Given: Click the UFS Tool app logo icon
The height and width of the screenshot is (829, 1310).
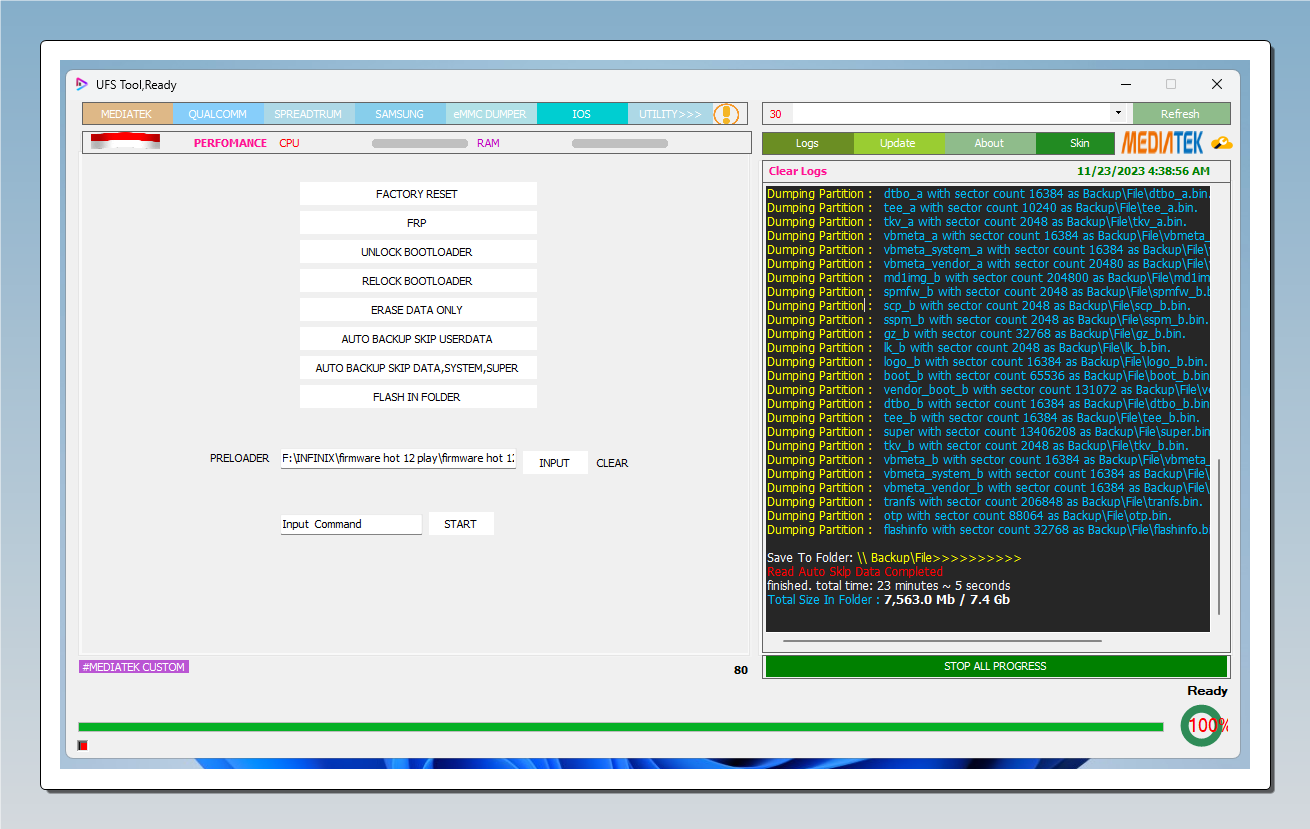Looking at the screenshot, I should pos(82,84).
